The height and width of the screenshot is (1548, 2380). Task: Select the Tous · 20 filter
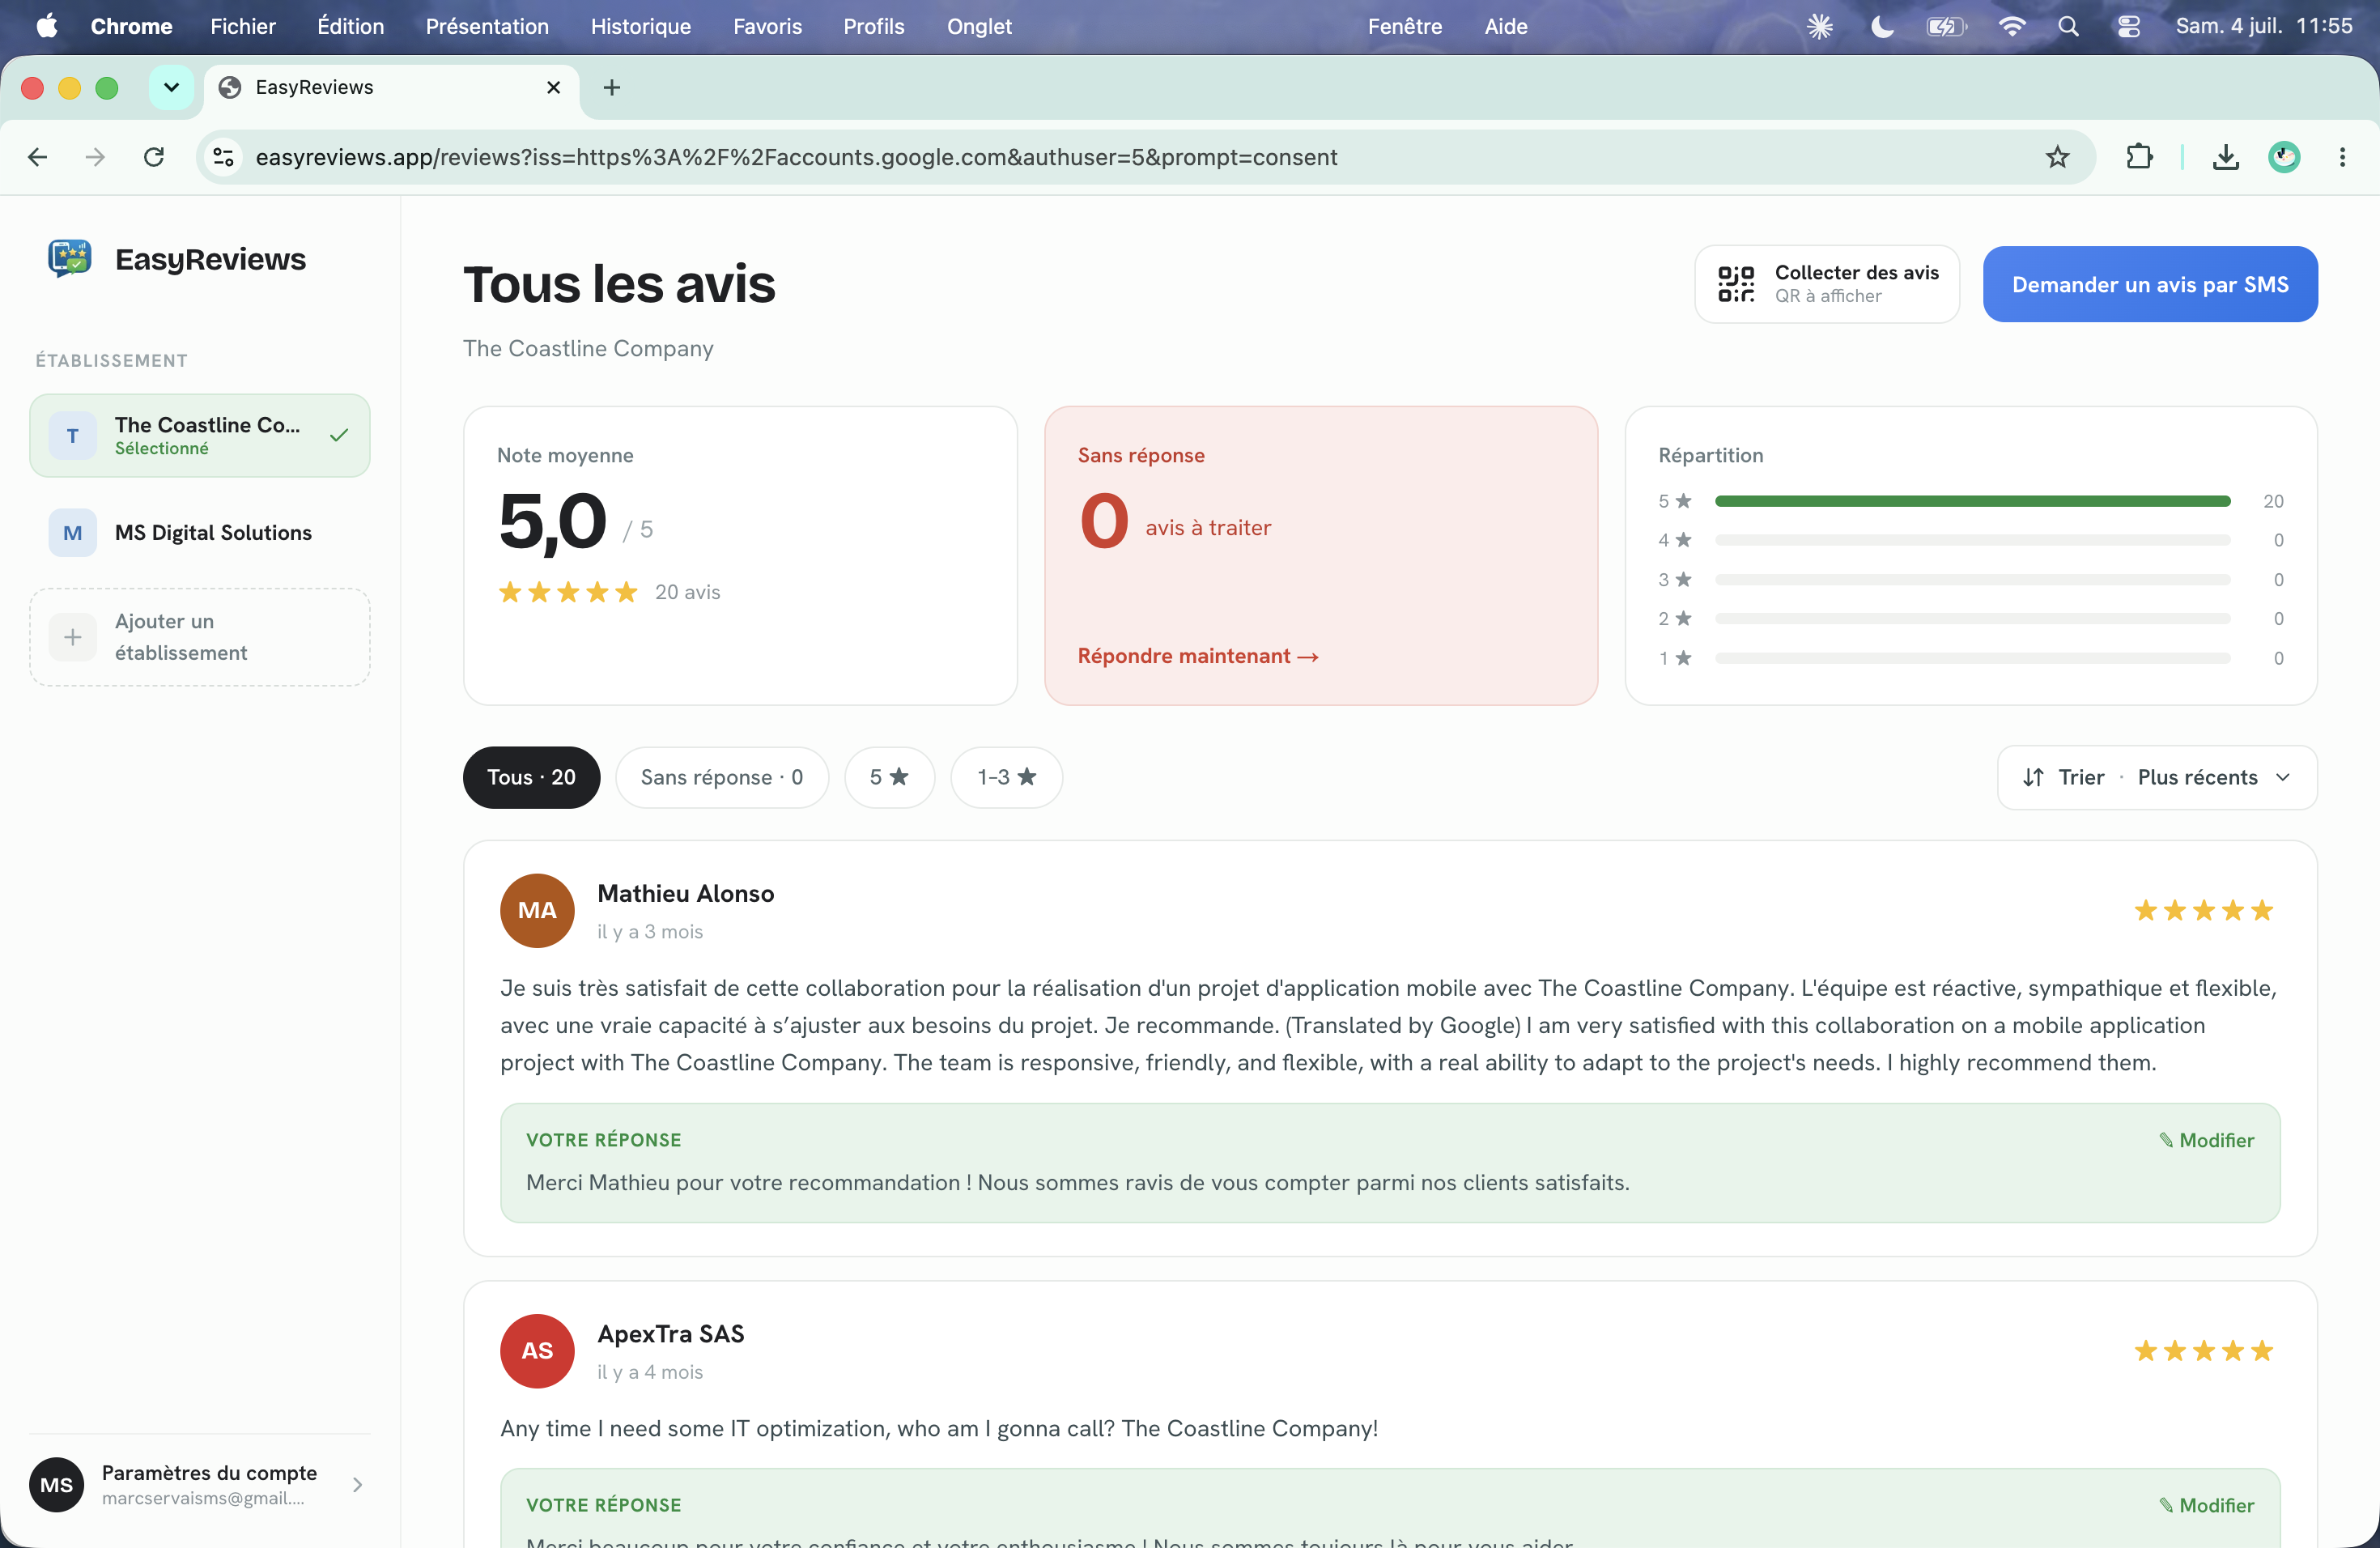click(531, 777)
